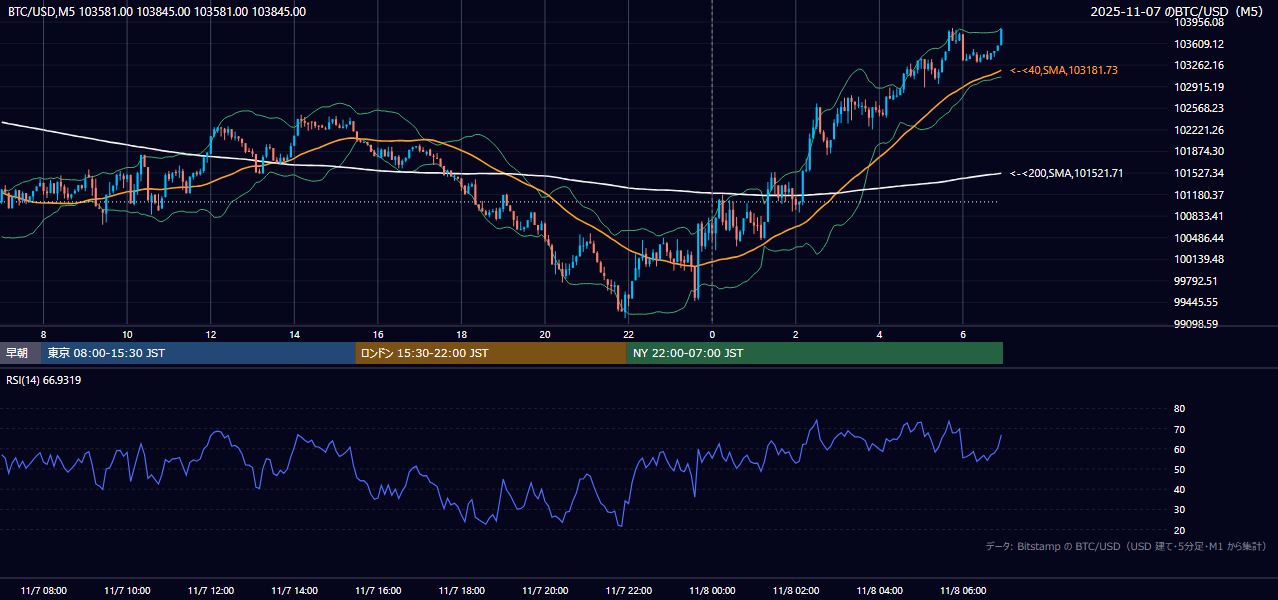Click hour label 16 under the price chart
This screenshot has height=600, width=1278.
378,334
